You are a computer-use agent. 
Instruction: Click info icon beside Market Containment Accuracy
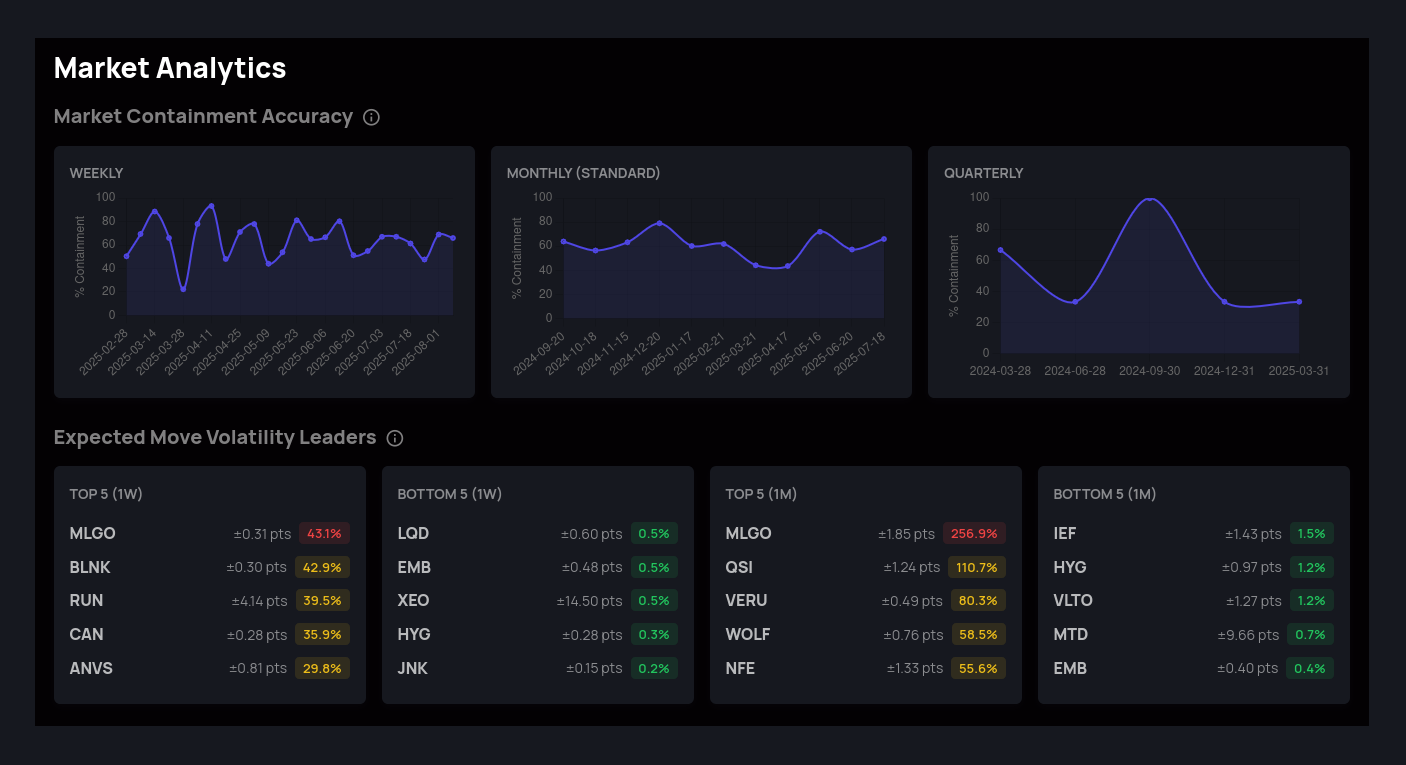tap(371, 117)
